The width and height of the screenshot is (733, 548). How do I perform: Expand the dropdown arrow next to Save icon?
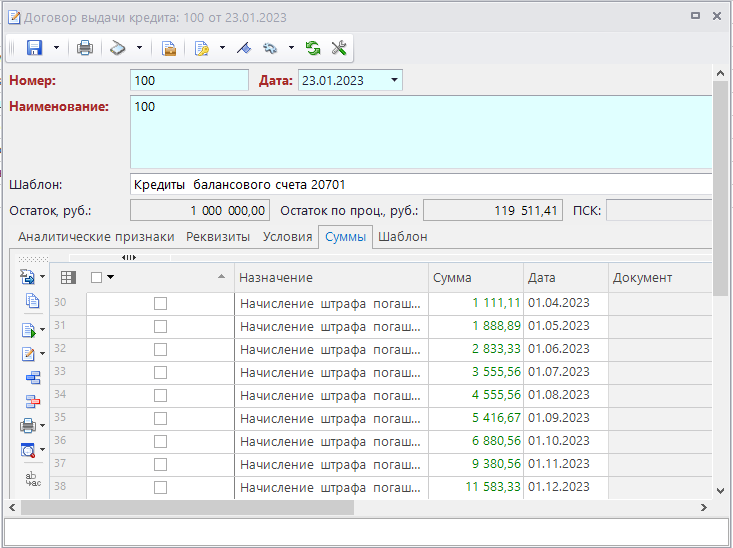point(56,47)
